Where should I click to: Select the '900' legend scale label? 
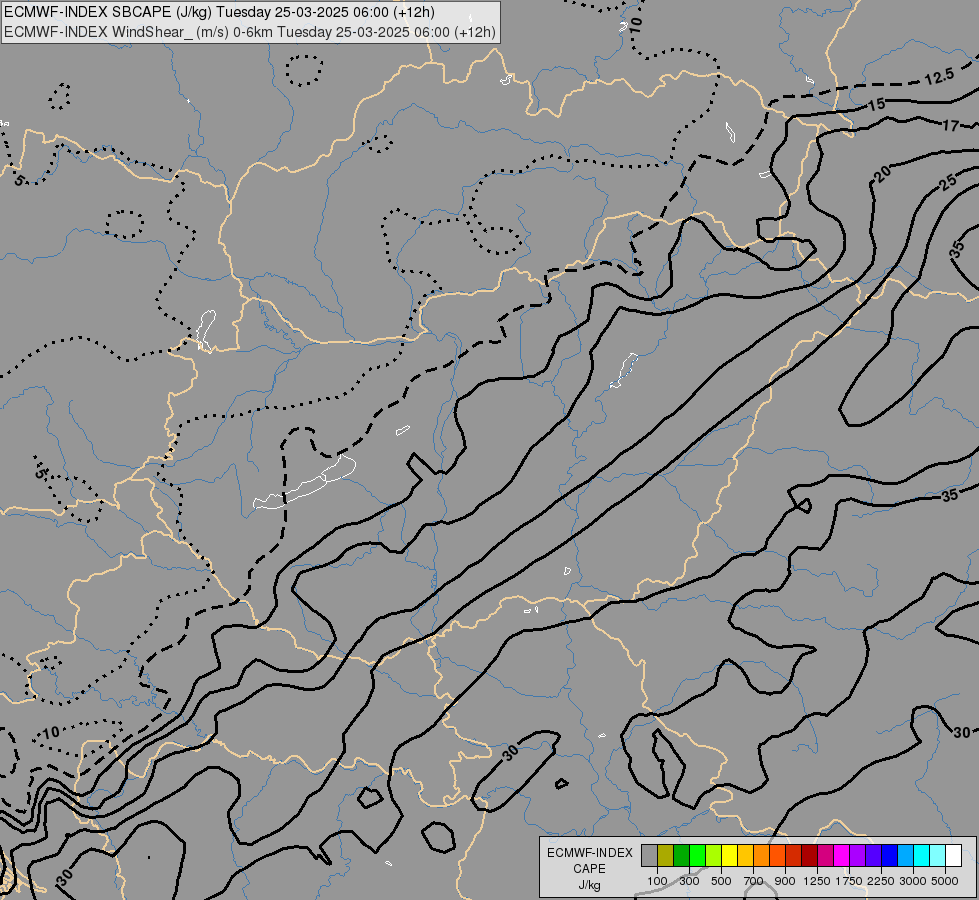point(785,881)
